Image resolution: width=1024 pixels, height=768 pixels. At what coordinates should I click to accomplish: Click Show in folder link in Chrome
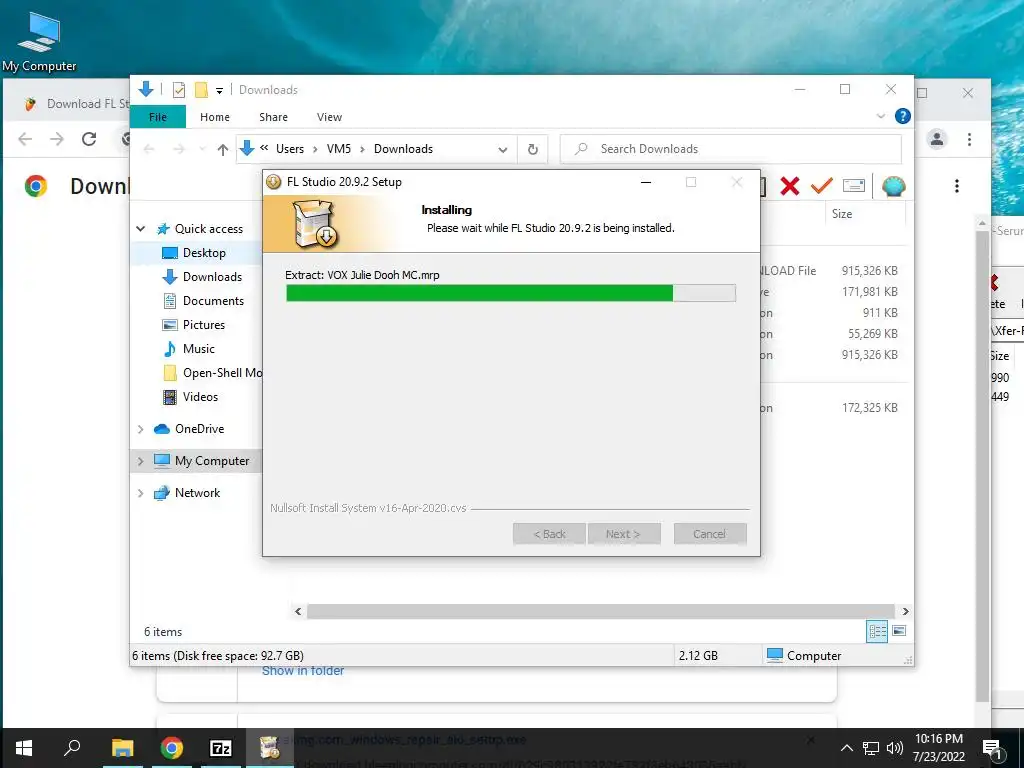click(x=302, y=671)
